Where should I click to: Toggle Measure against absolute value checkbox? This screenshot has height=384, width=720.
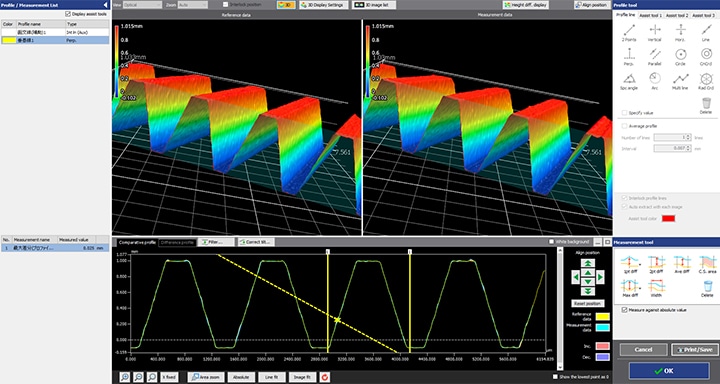tap(624, 310)
